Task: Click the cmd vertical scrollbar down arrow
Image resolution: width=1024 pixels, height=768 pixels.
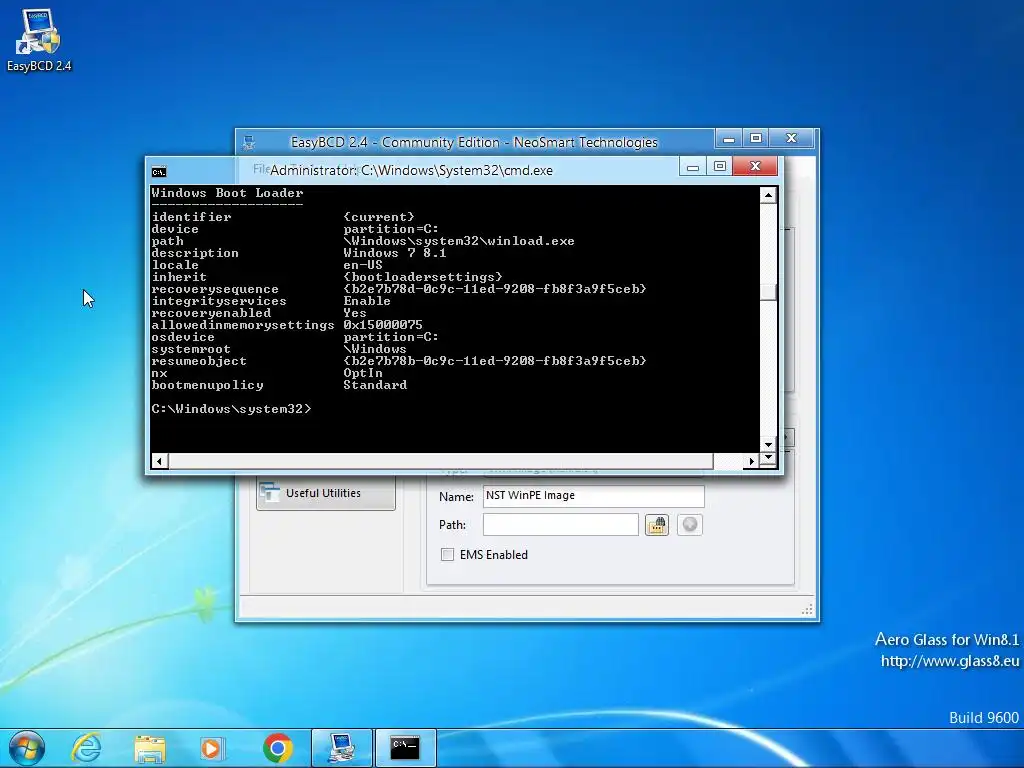Action: [768, 445]
